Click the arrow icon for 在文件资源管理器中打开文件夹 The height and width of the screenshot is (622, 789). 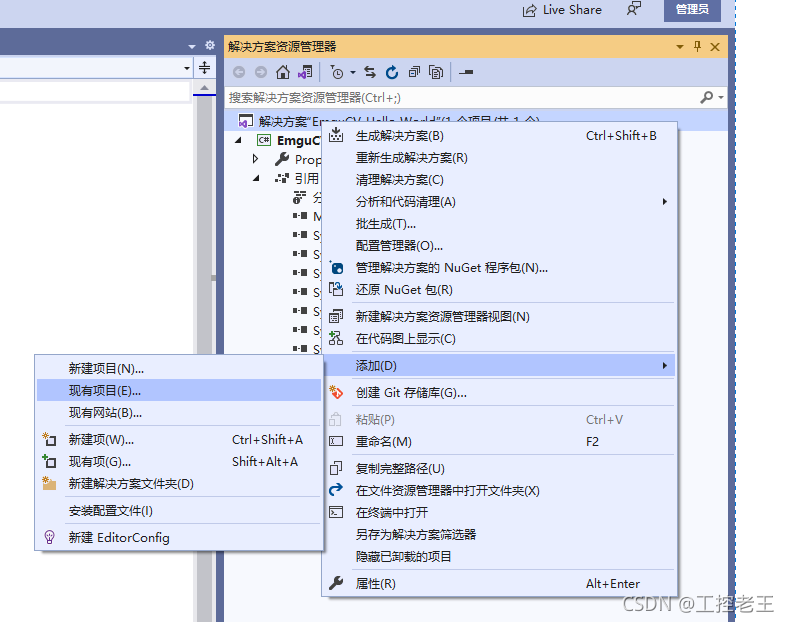[x=336, y=490]
